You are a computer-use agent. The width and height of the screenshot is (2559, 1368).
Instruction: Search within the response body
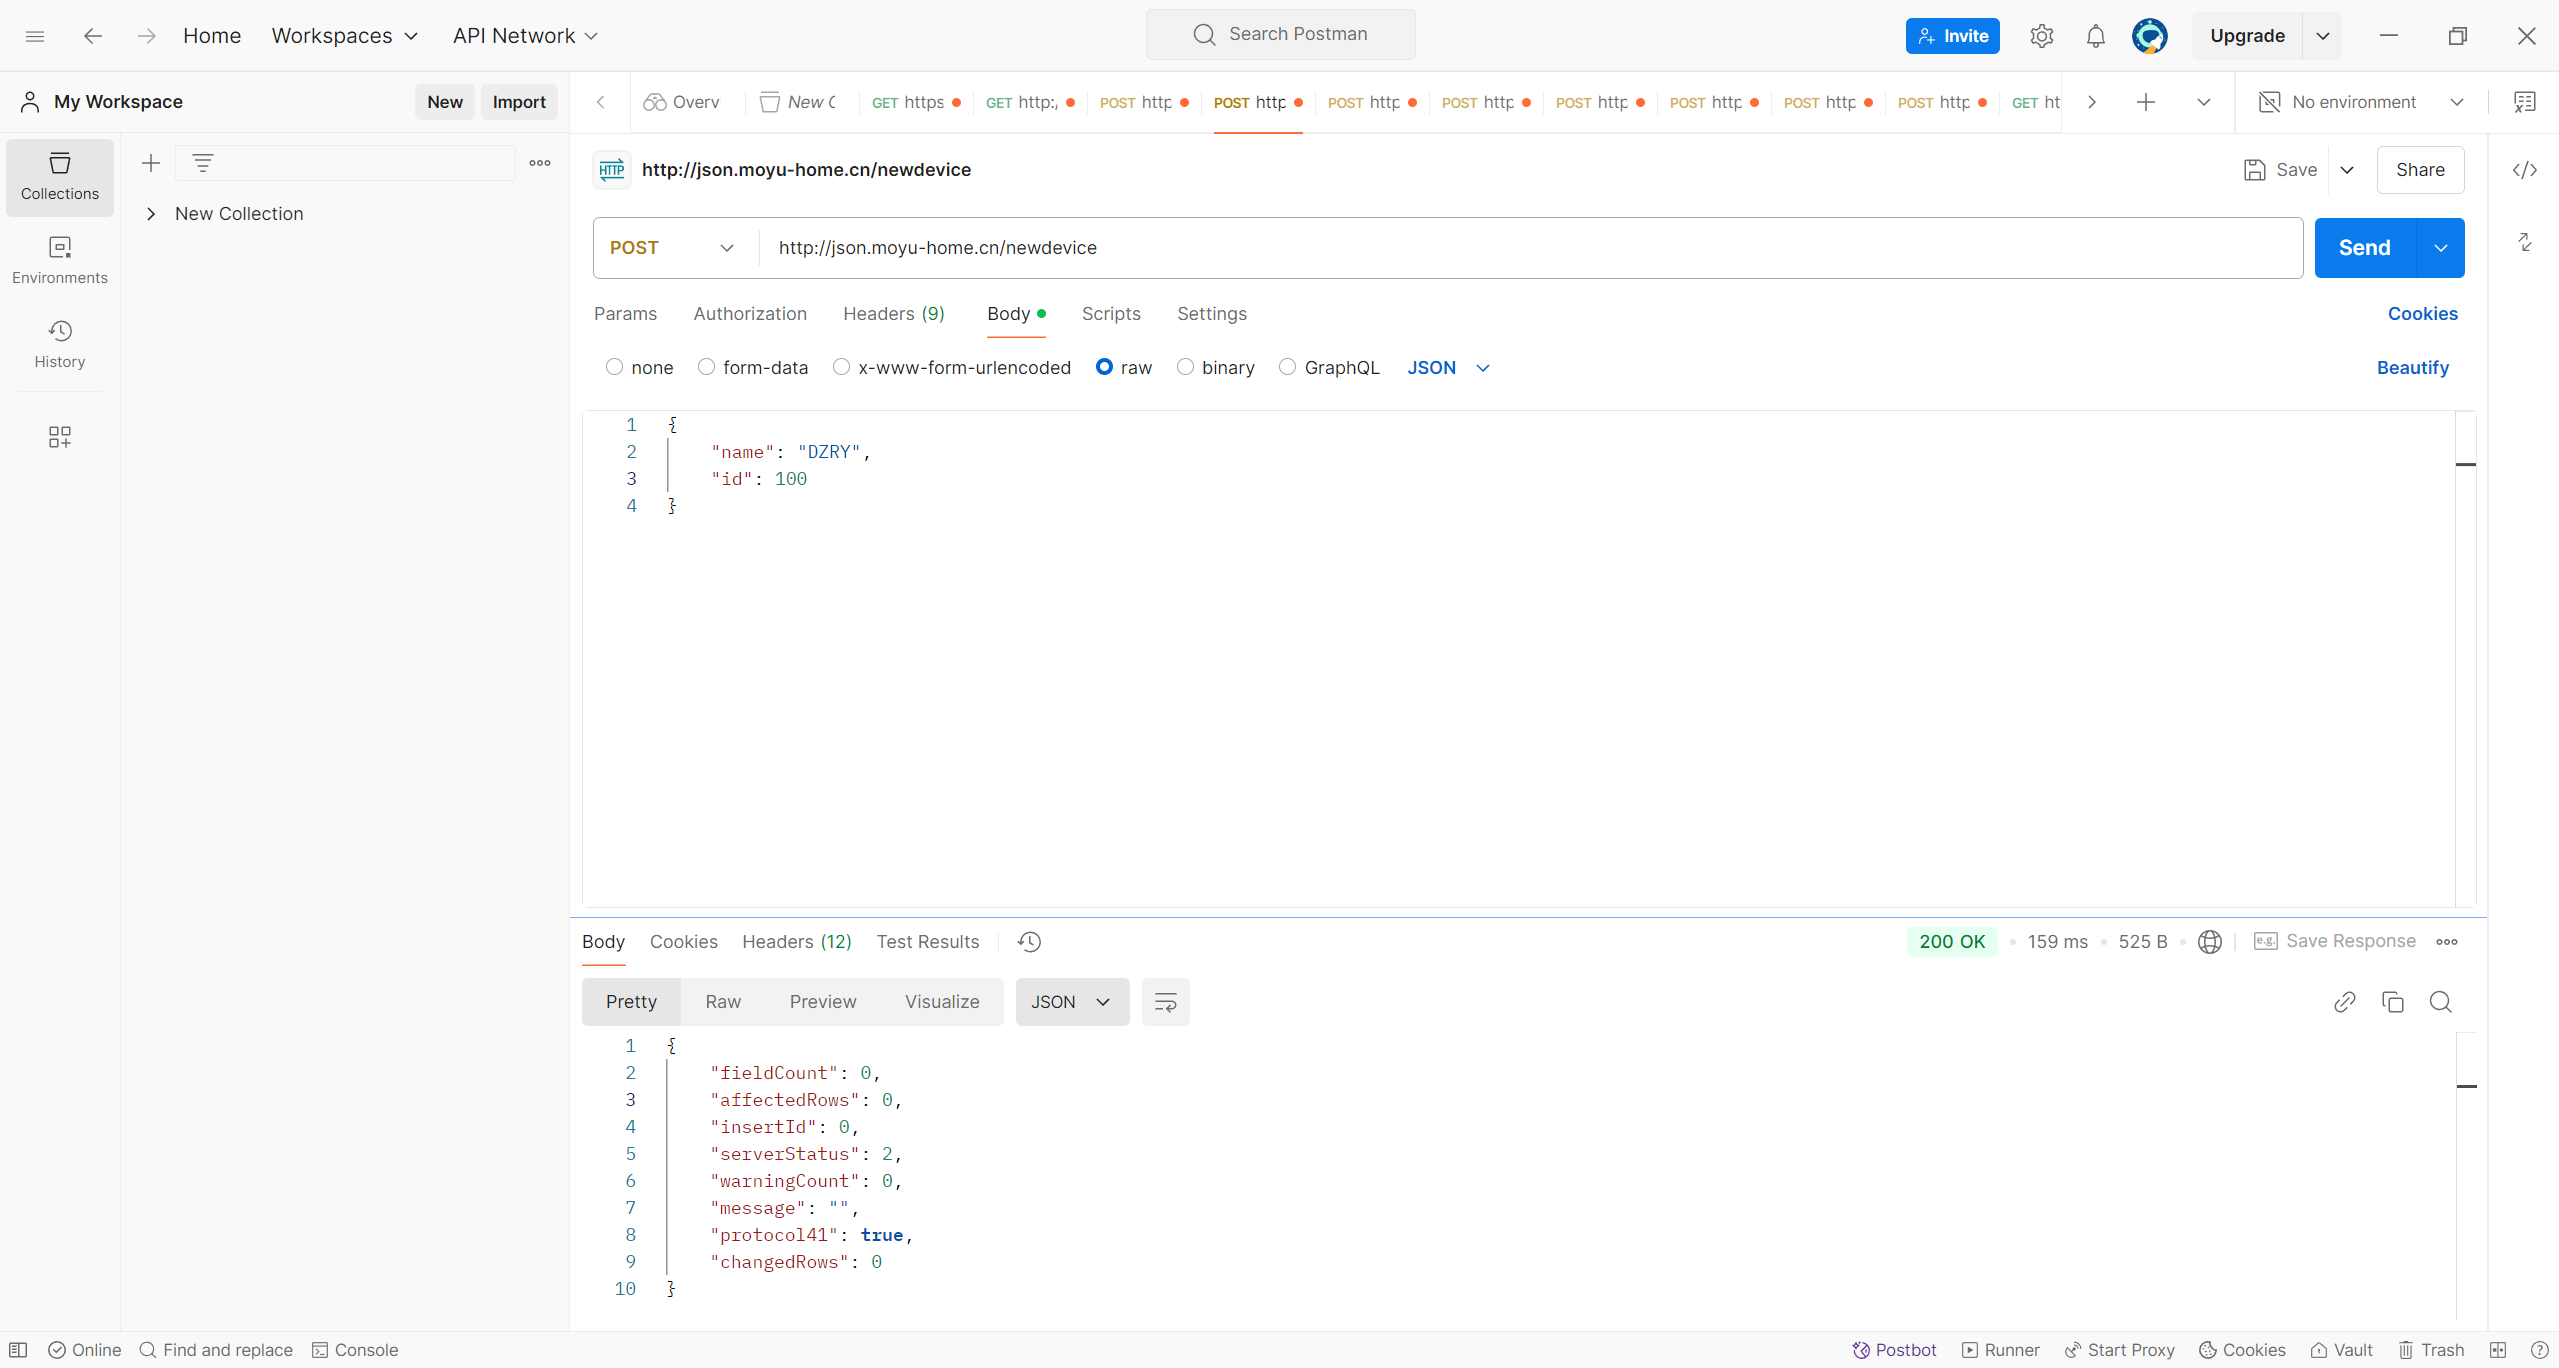[x=2440, y=1002]
